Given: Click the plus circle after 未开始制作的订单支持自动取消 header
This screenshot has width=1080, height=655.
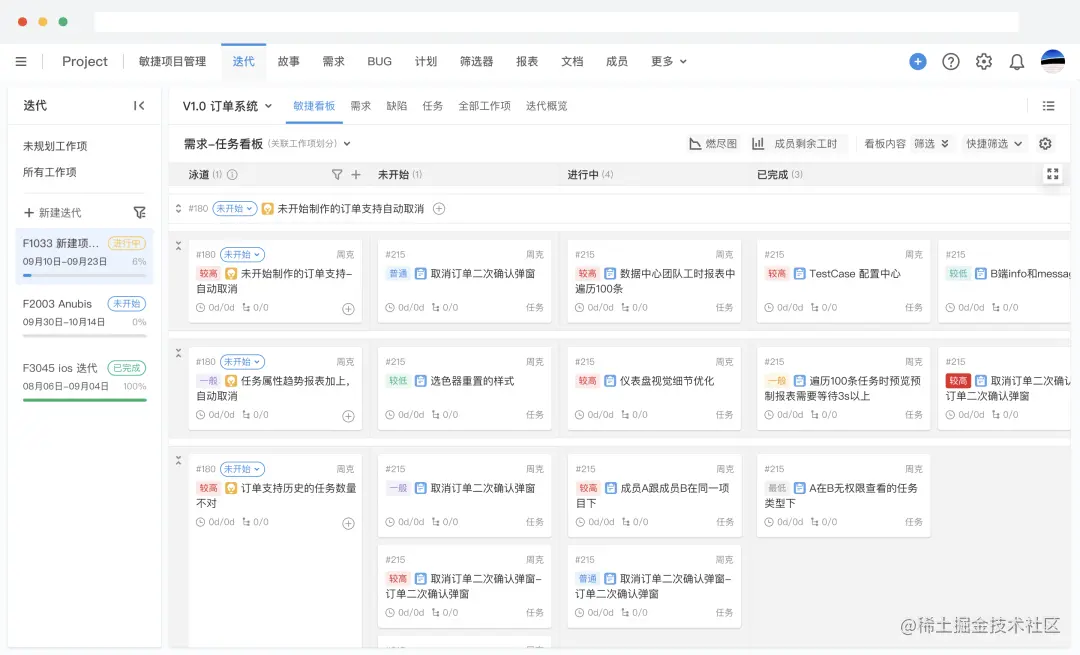Looking at the screenshot, I should pyautogui.click(x=439, y=208).
